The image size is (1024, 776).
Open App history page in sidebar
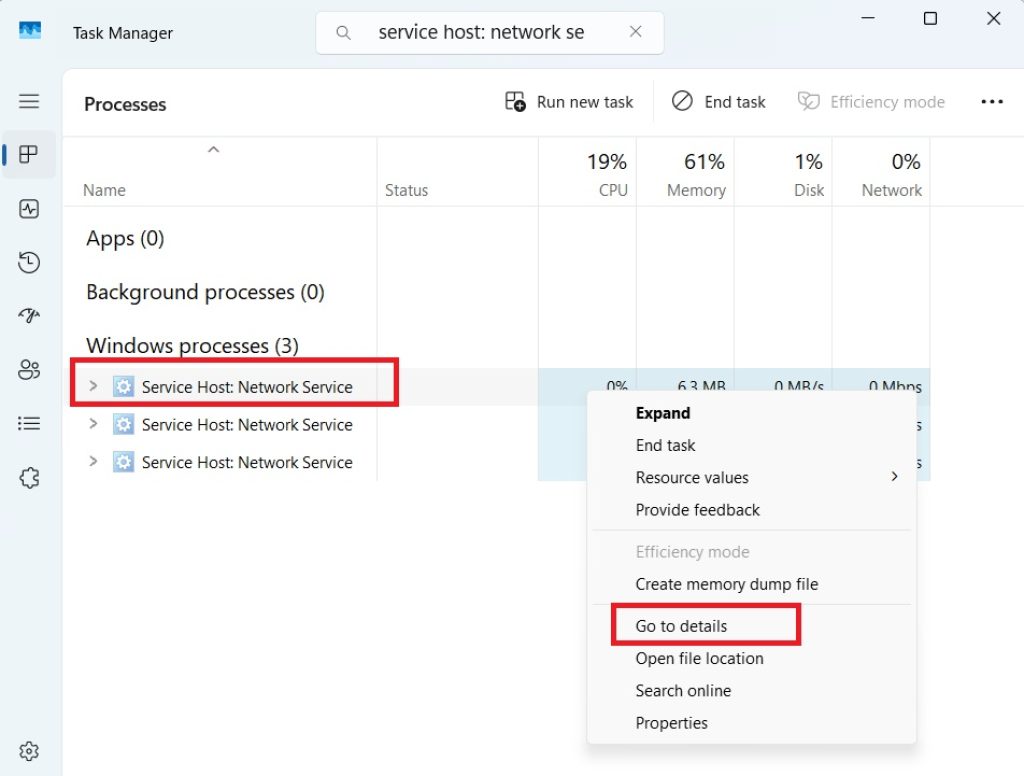29,262
